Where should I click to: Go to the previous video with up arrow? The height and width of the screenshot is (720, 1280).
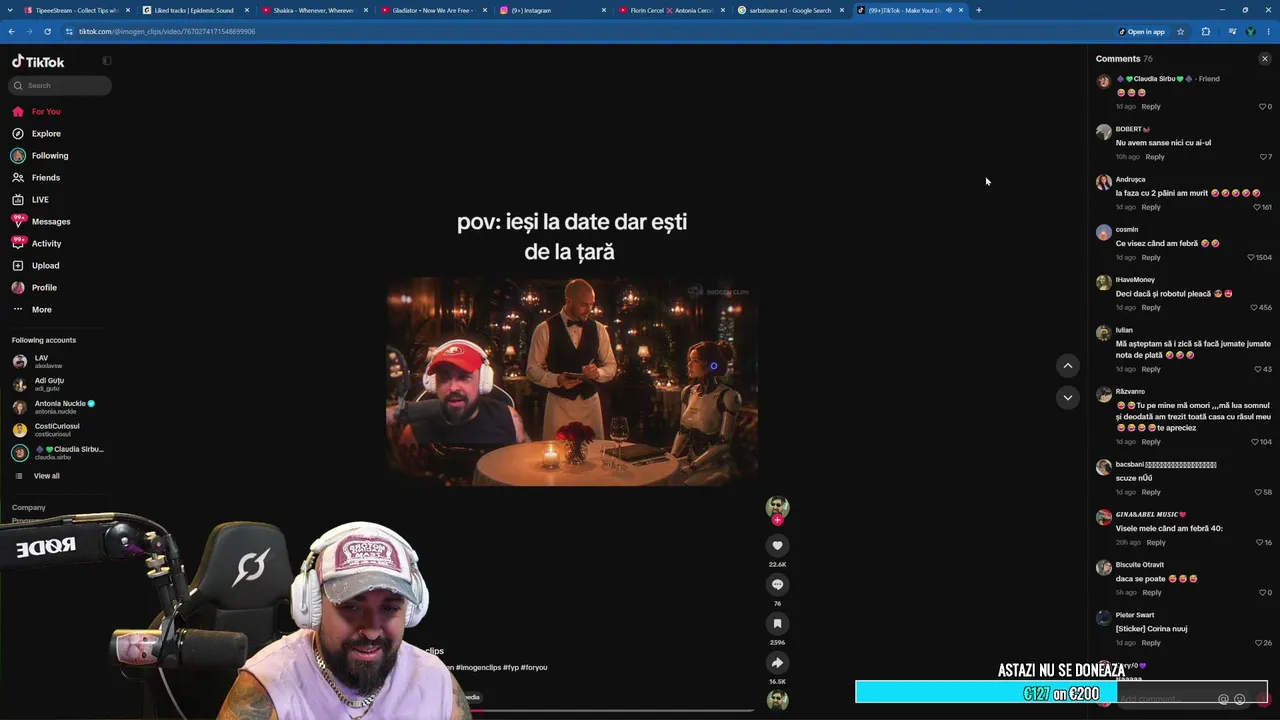click(x=1068, y=366)
